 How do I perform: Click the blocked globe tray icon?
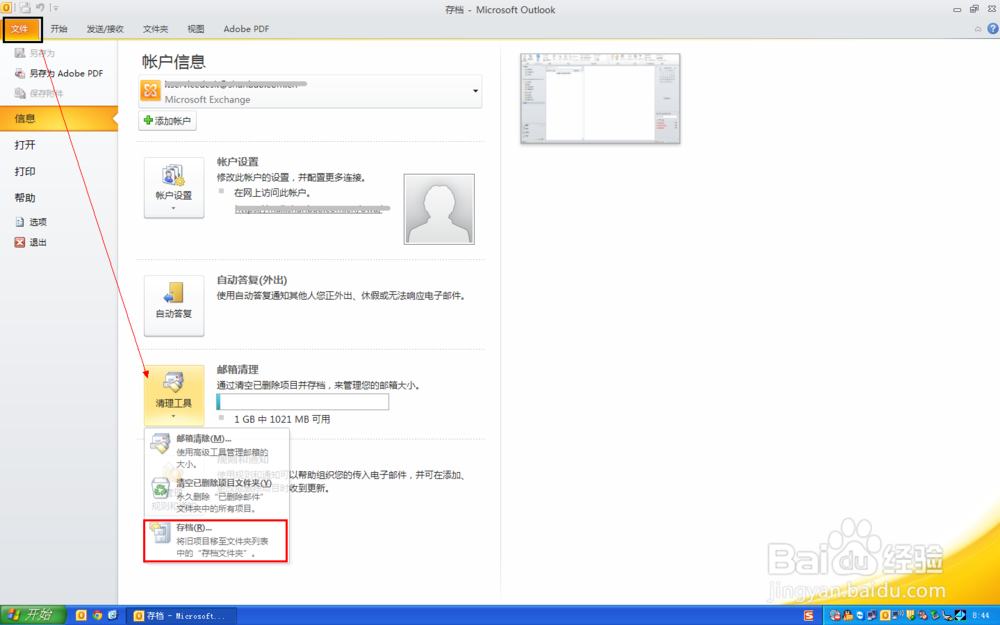835,615
